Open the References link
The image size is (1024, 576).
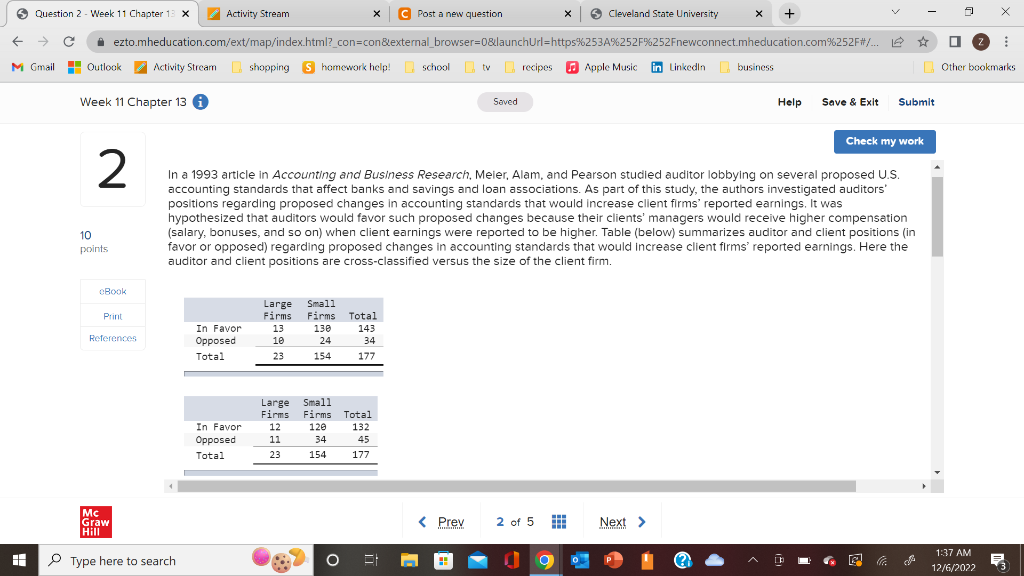pyautogui.click(x=113, y=338)
